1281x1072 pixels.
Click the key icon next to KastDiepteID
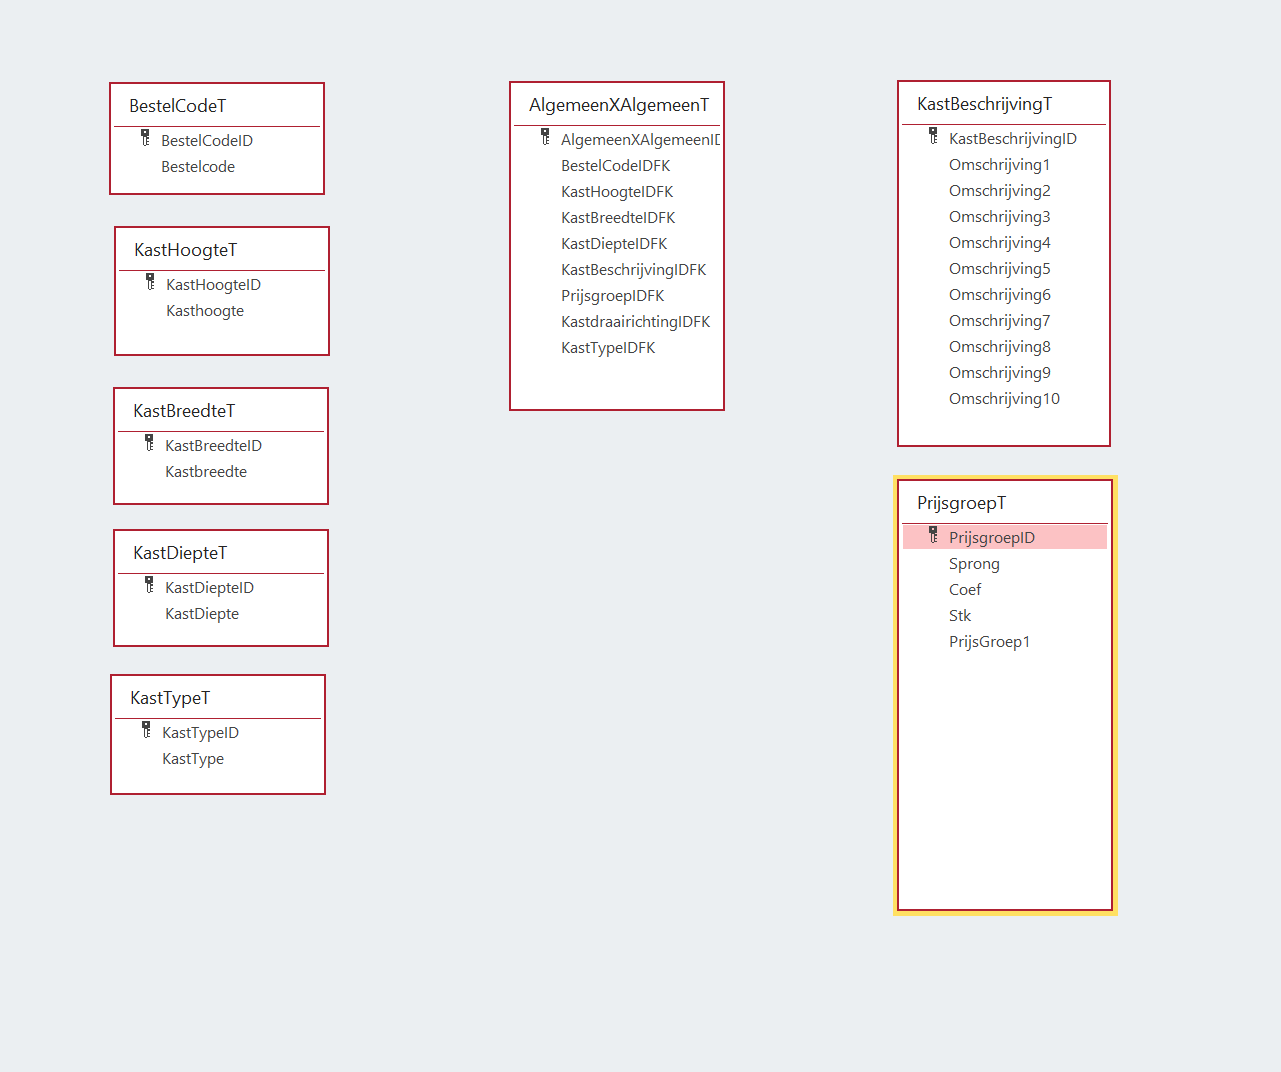pyautogui.click(x=149, y=585)
